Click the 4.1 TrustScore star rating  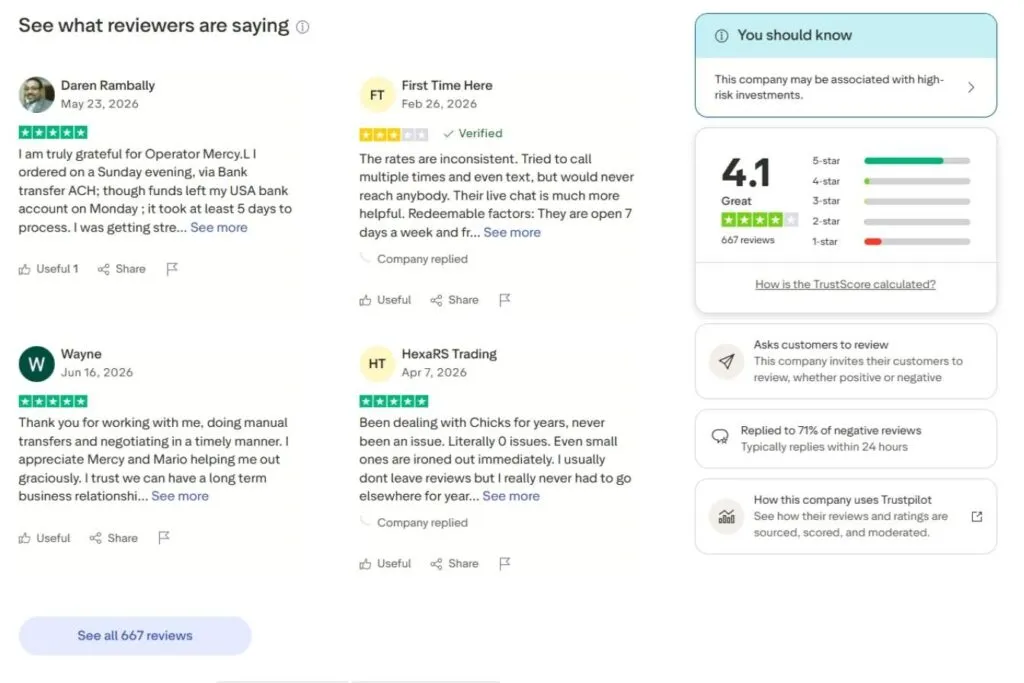point(759,220)
